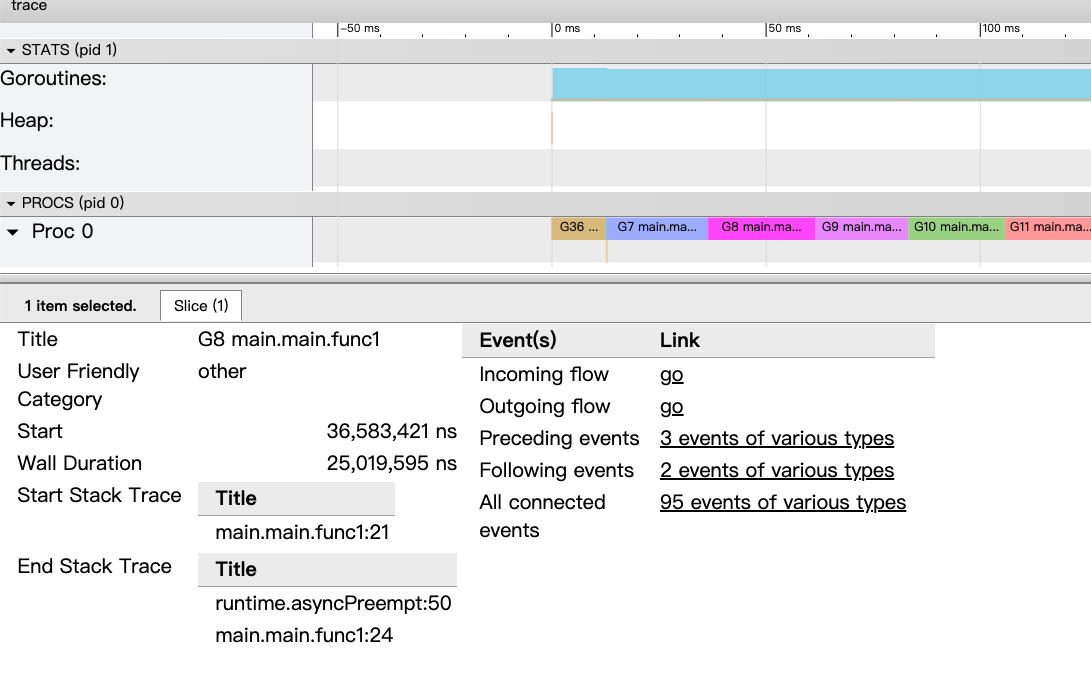The width and height of the screenshot is (1091, 685).
Task: Select the G8 main.ma... magenta slice
Action: 761,228
